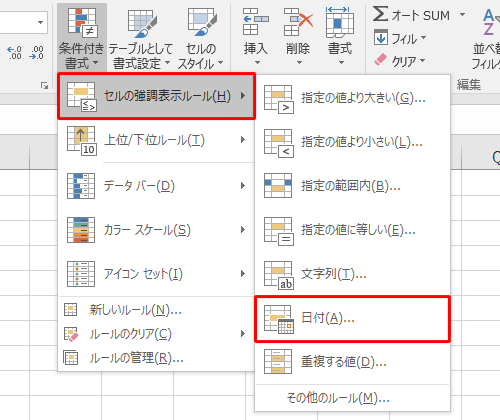Click the 書式 format cells icon
This screenshot has width=500, height=420.
340,22
